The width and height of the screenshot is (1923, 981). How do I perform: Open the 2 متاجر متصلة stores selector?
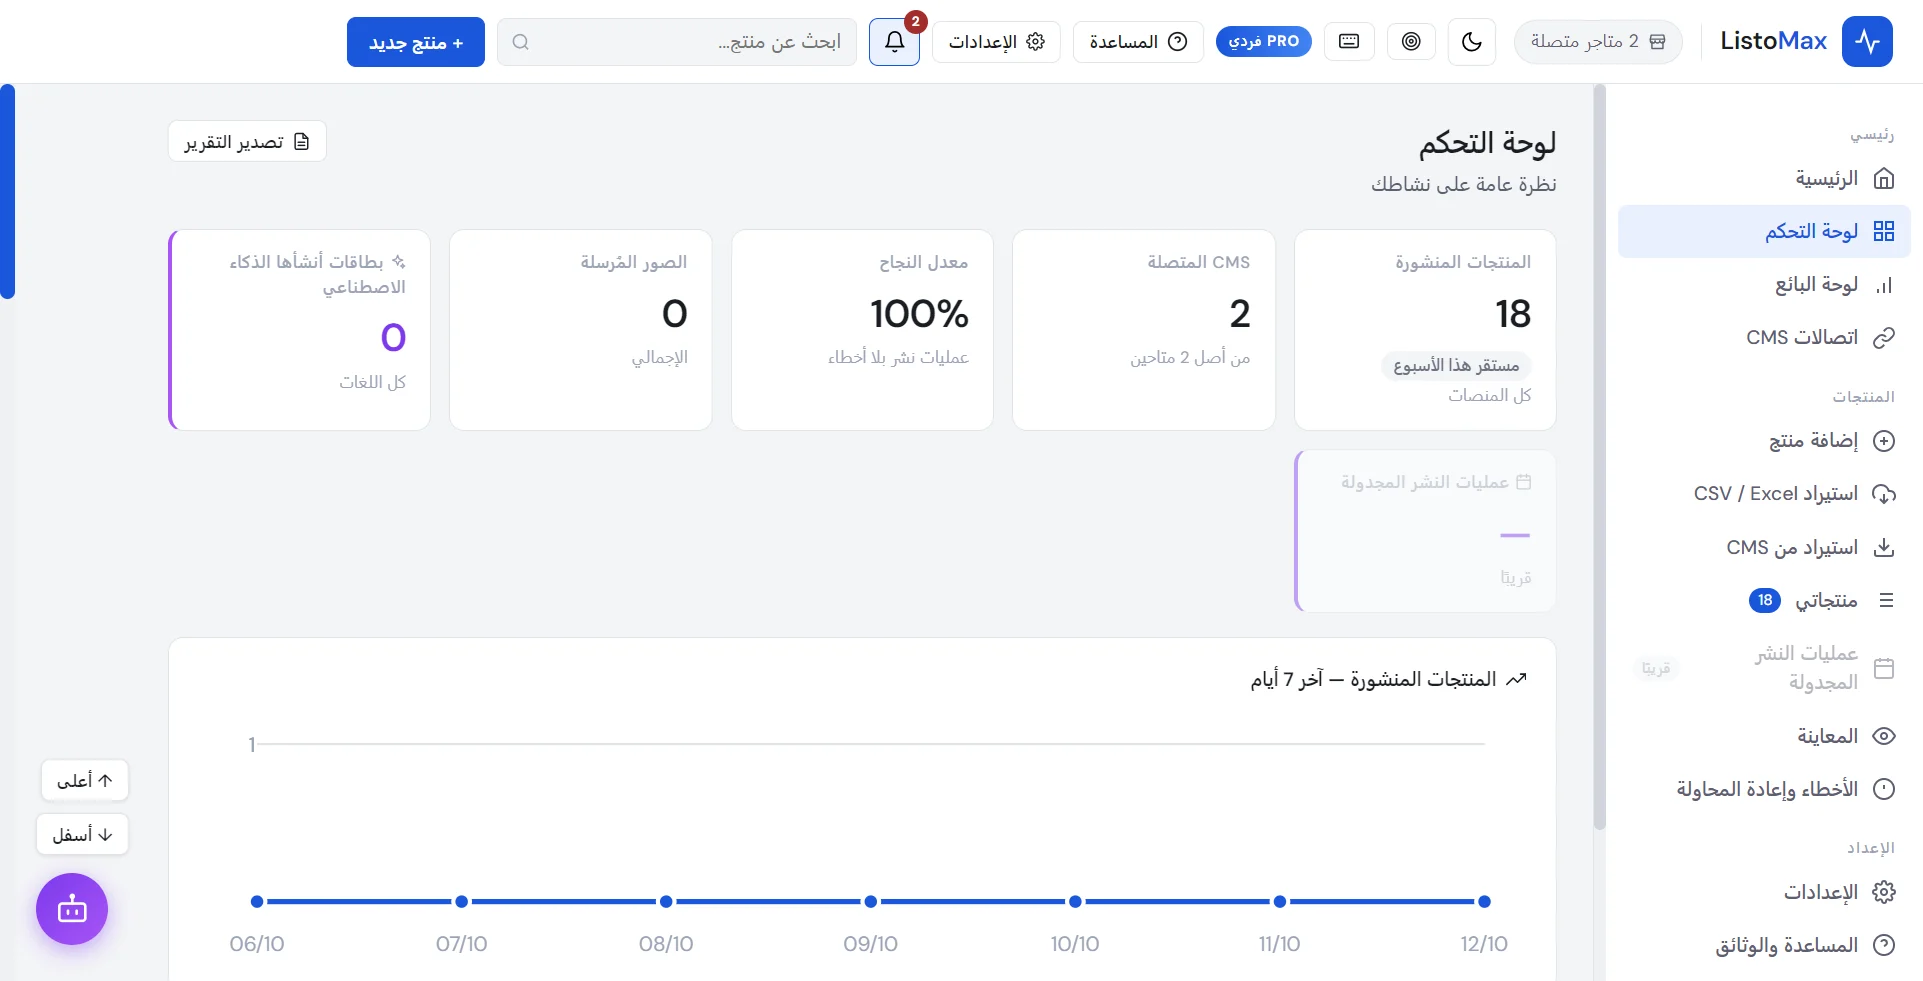1598,42
